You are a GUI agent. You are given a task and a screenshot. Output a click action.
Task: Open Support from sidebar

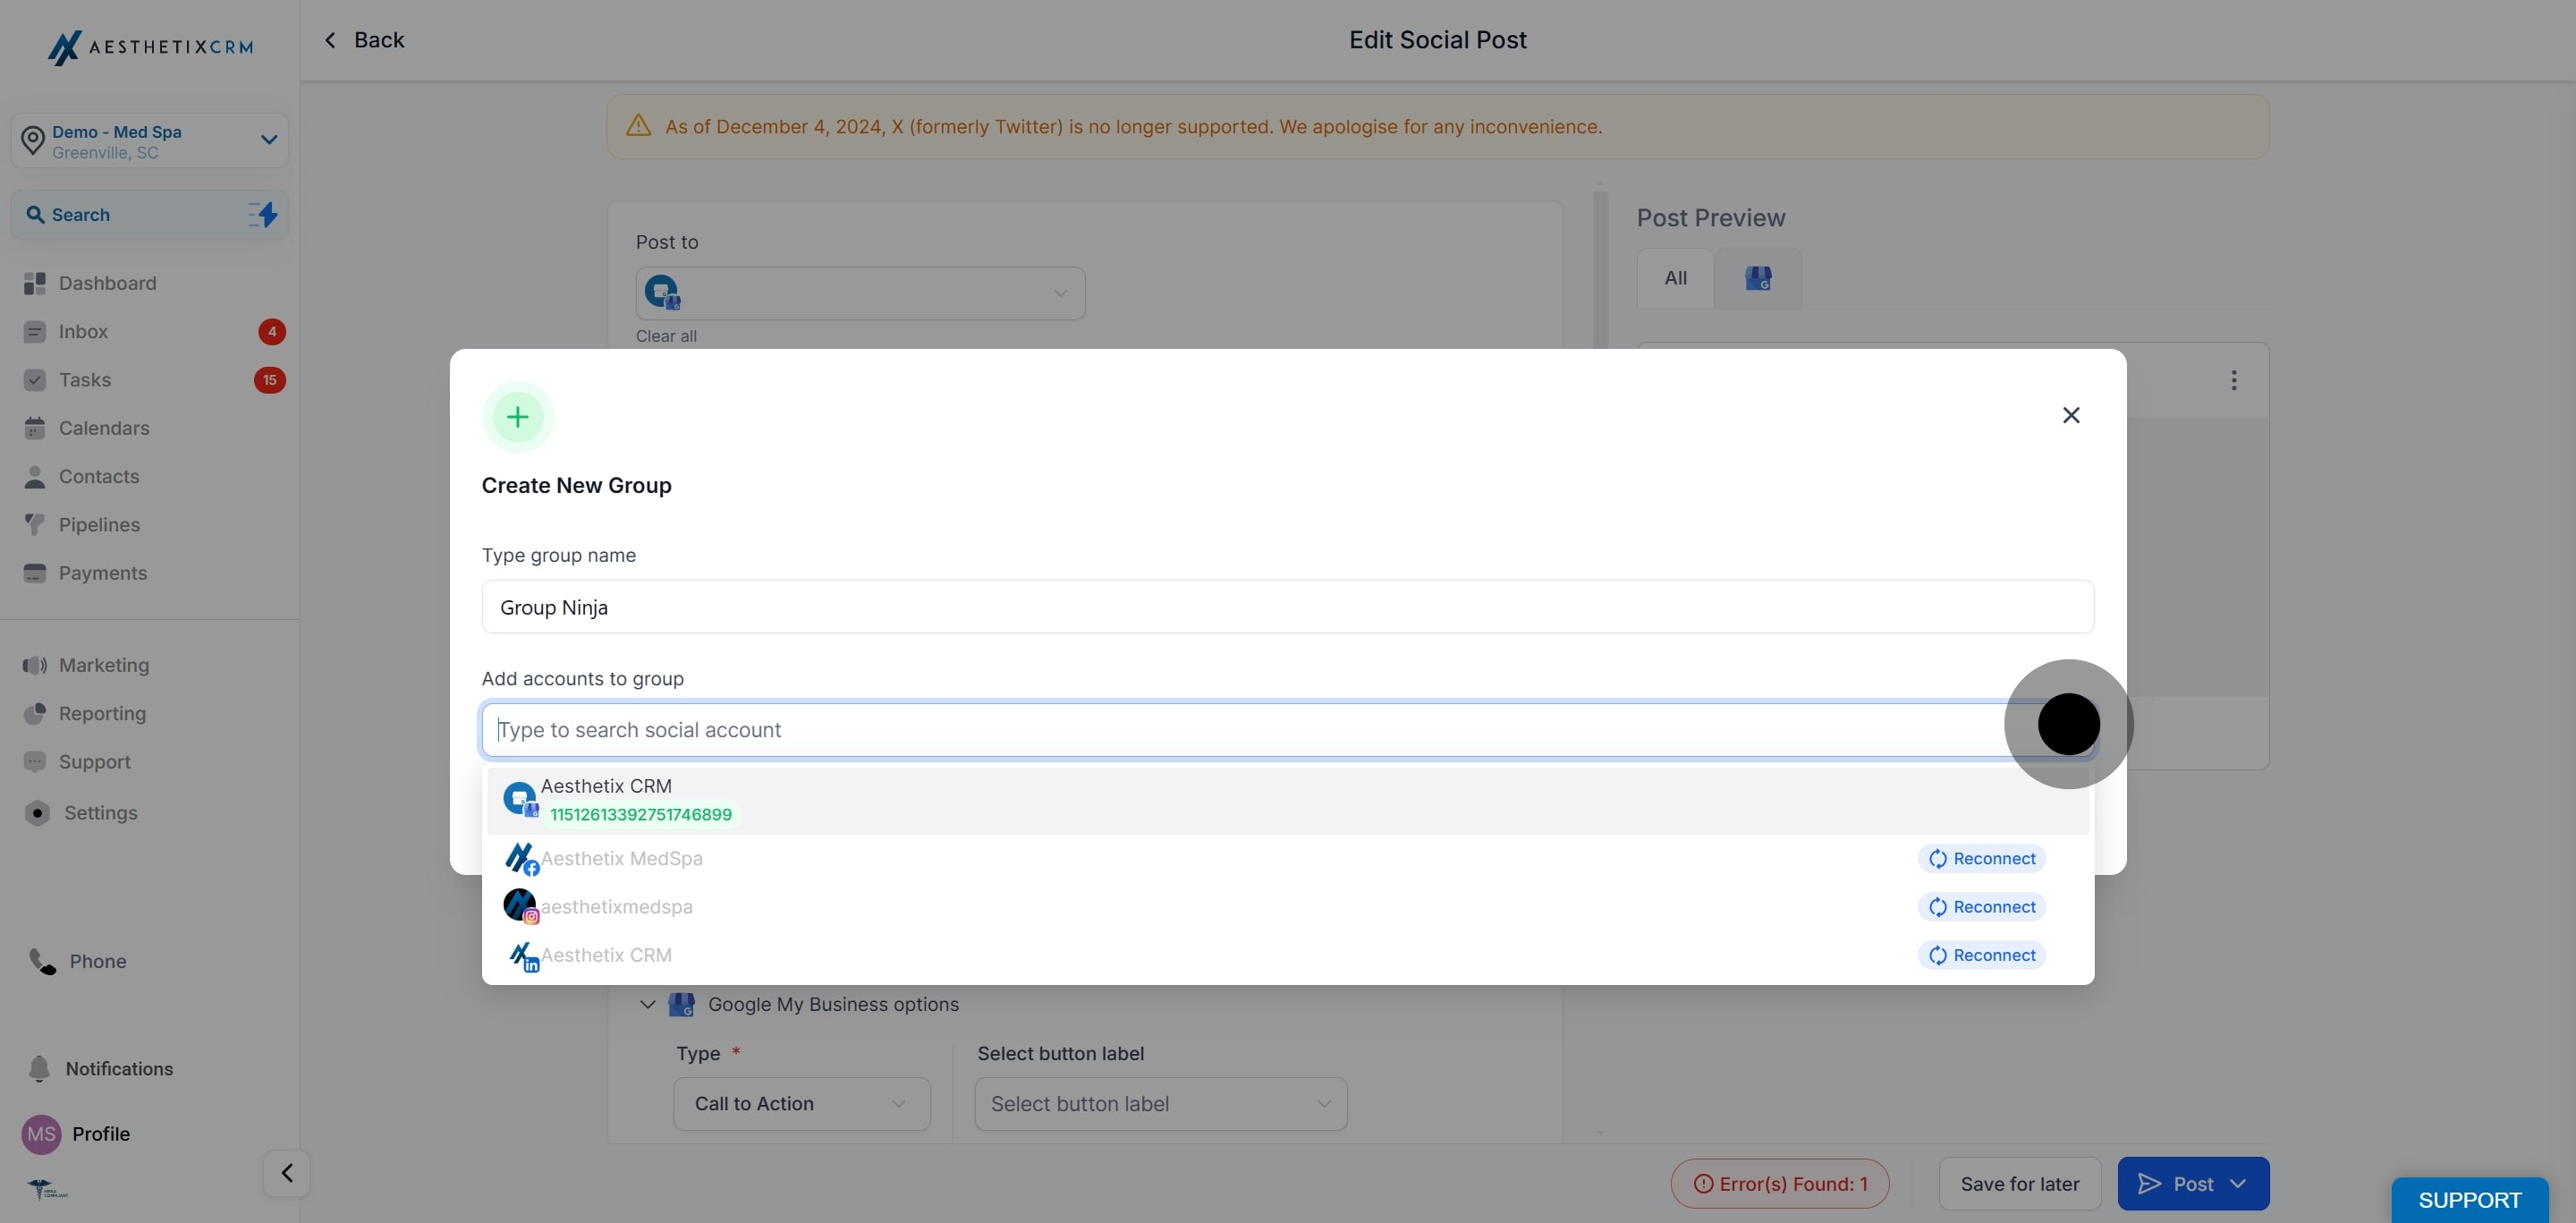click(x=95, y=762)
